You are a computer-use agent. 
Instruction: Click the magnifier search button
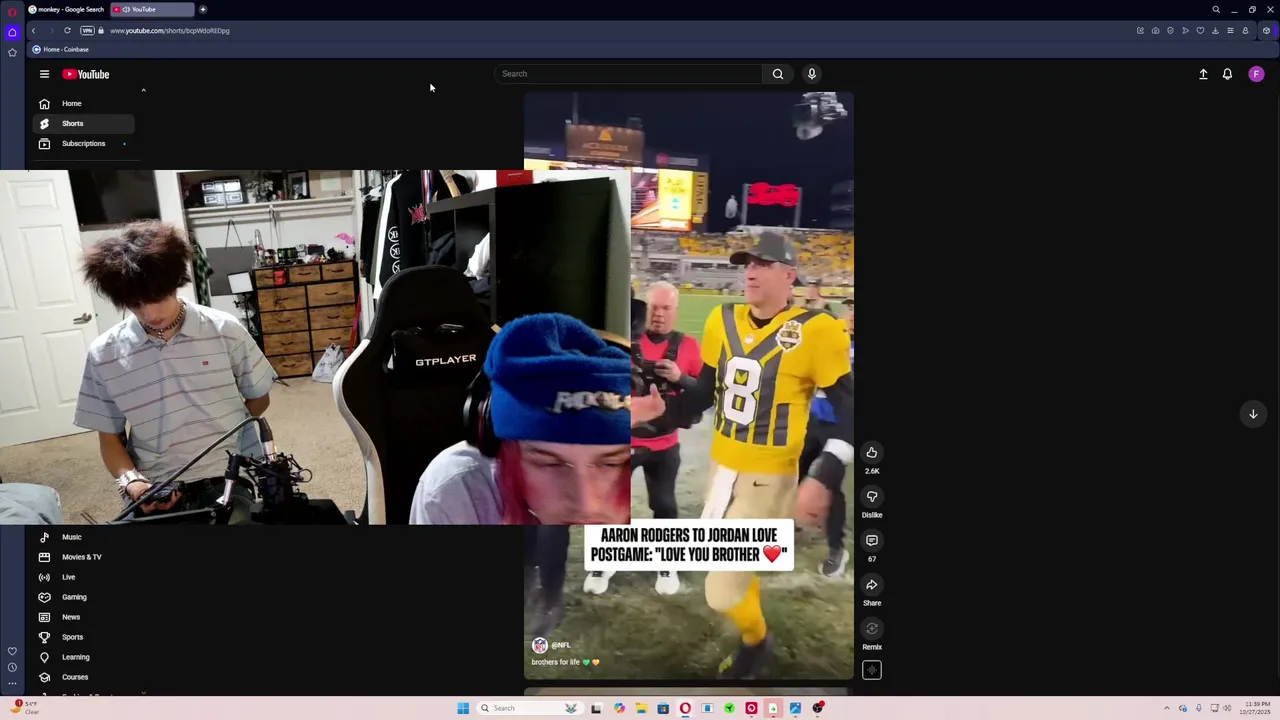(x=778, y=73)
